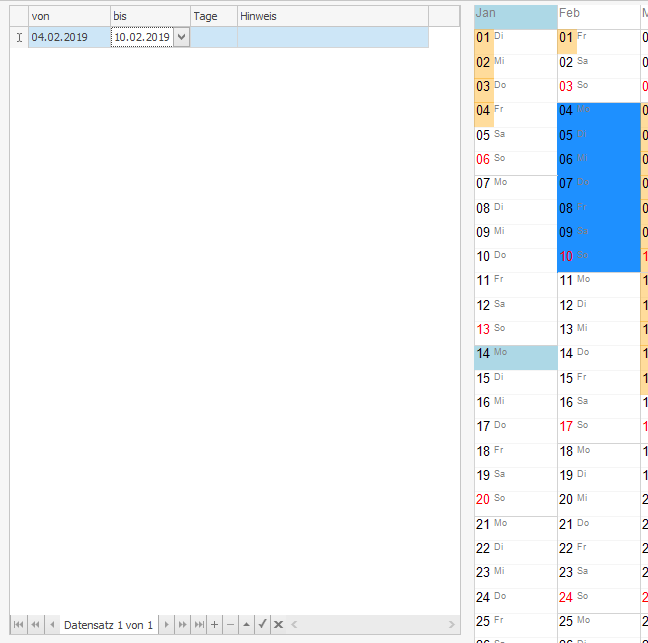Screen dimensions: 648x643
Task: Go to next record arrow
Action: pyautogui.click(x=167, y=625)
